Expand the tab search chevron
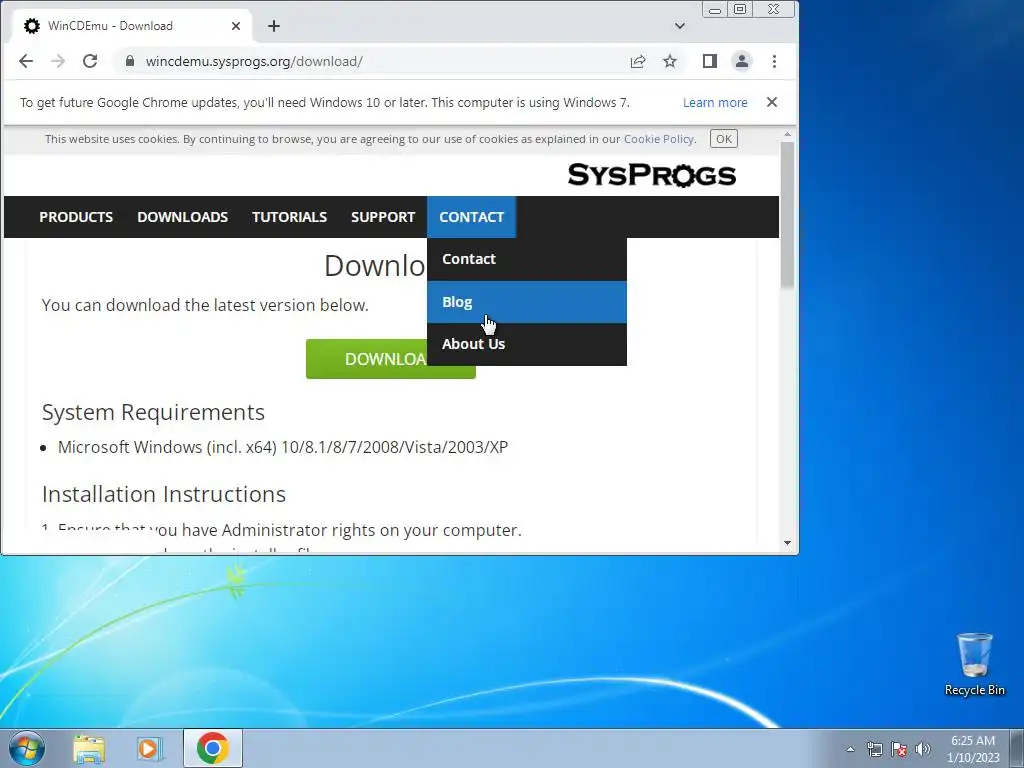 680,26
